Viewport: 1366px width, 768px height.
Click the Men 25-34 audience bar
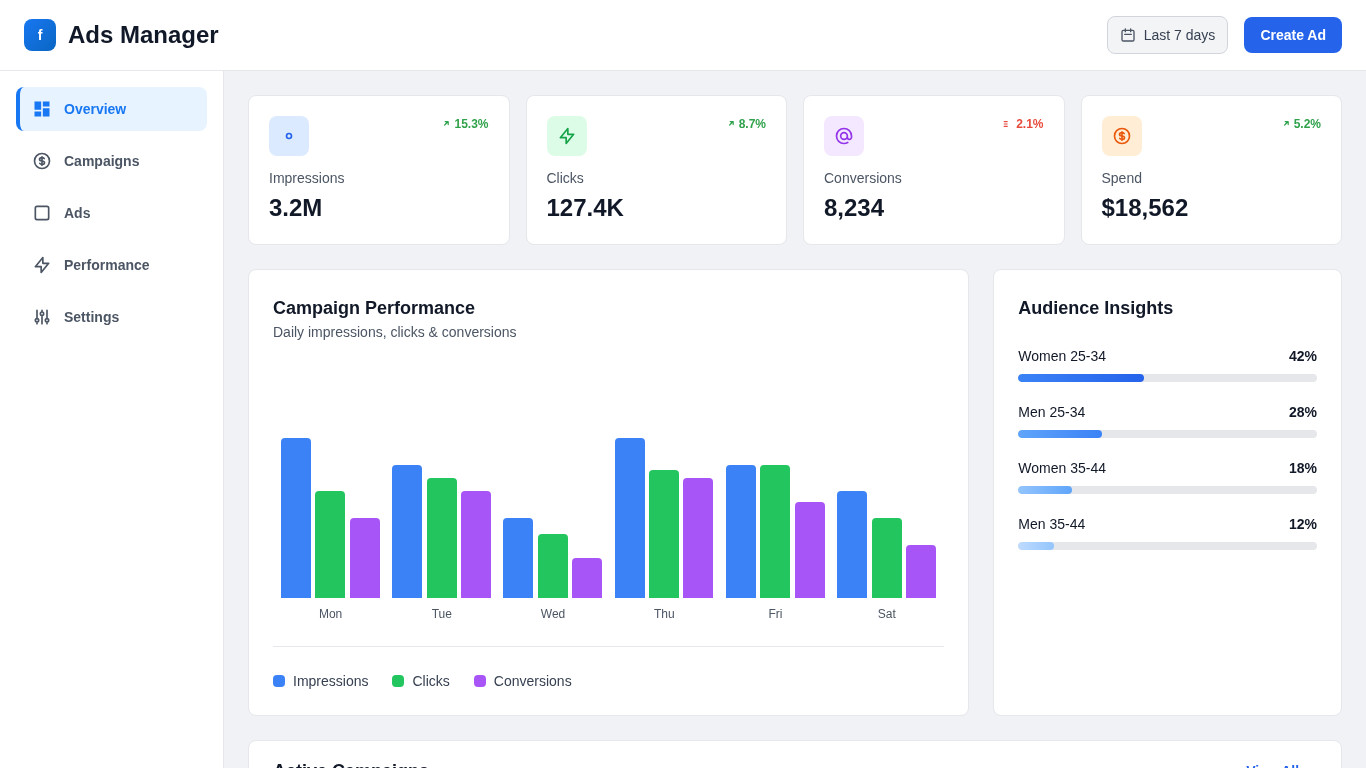[x=1167, y=434]
